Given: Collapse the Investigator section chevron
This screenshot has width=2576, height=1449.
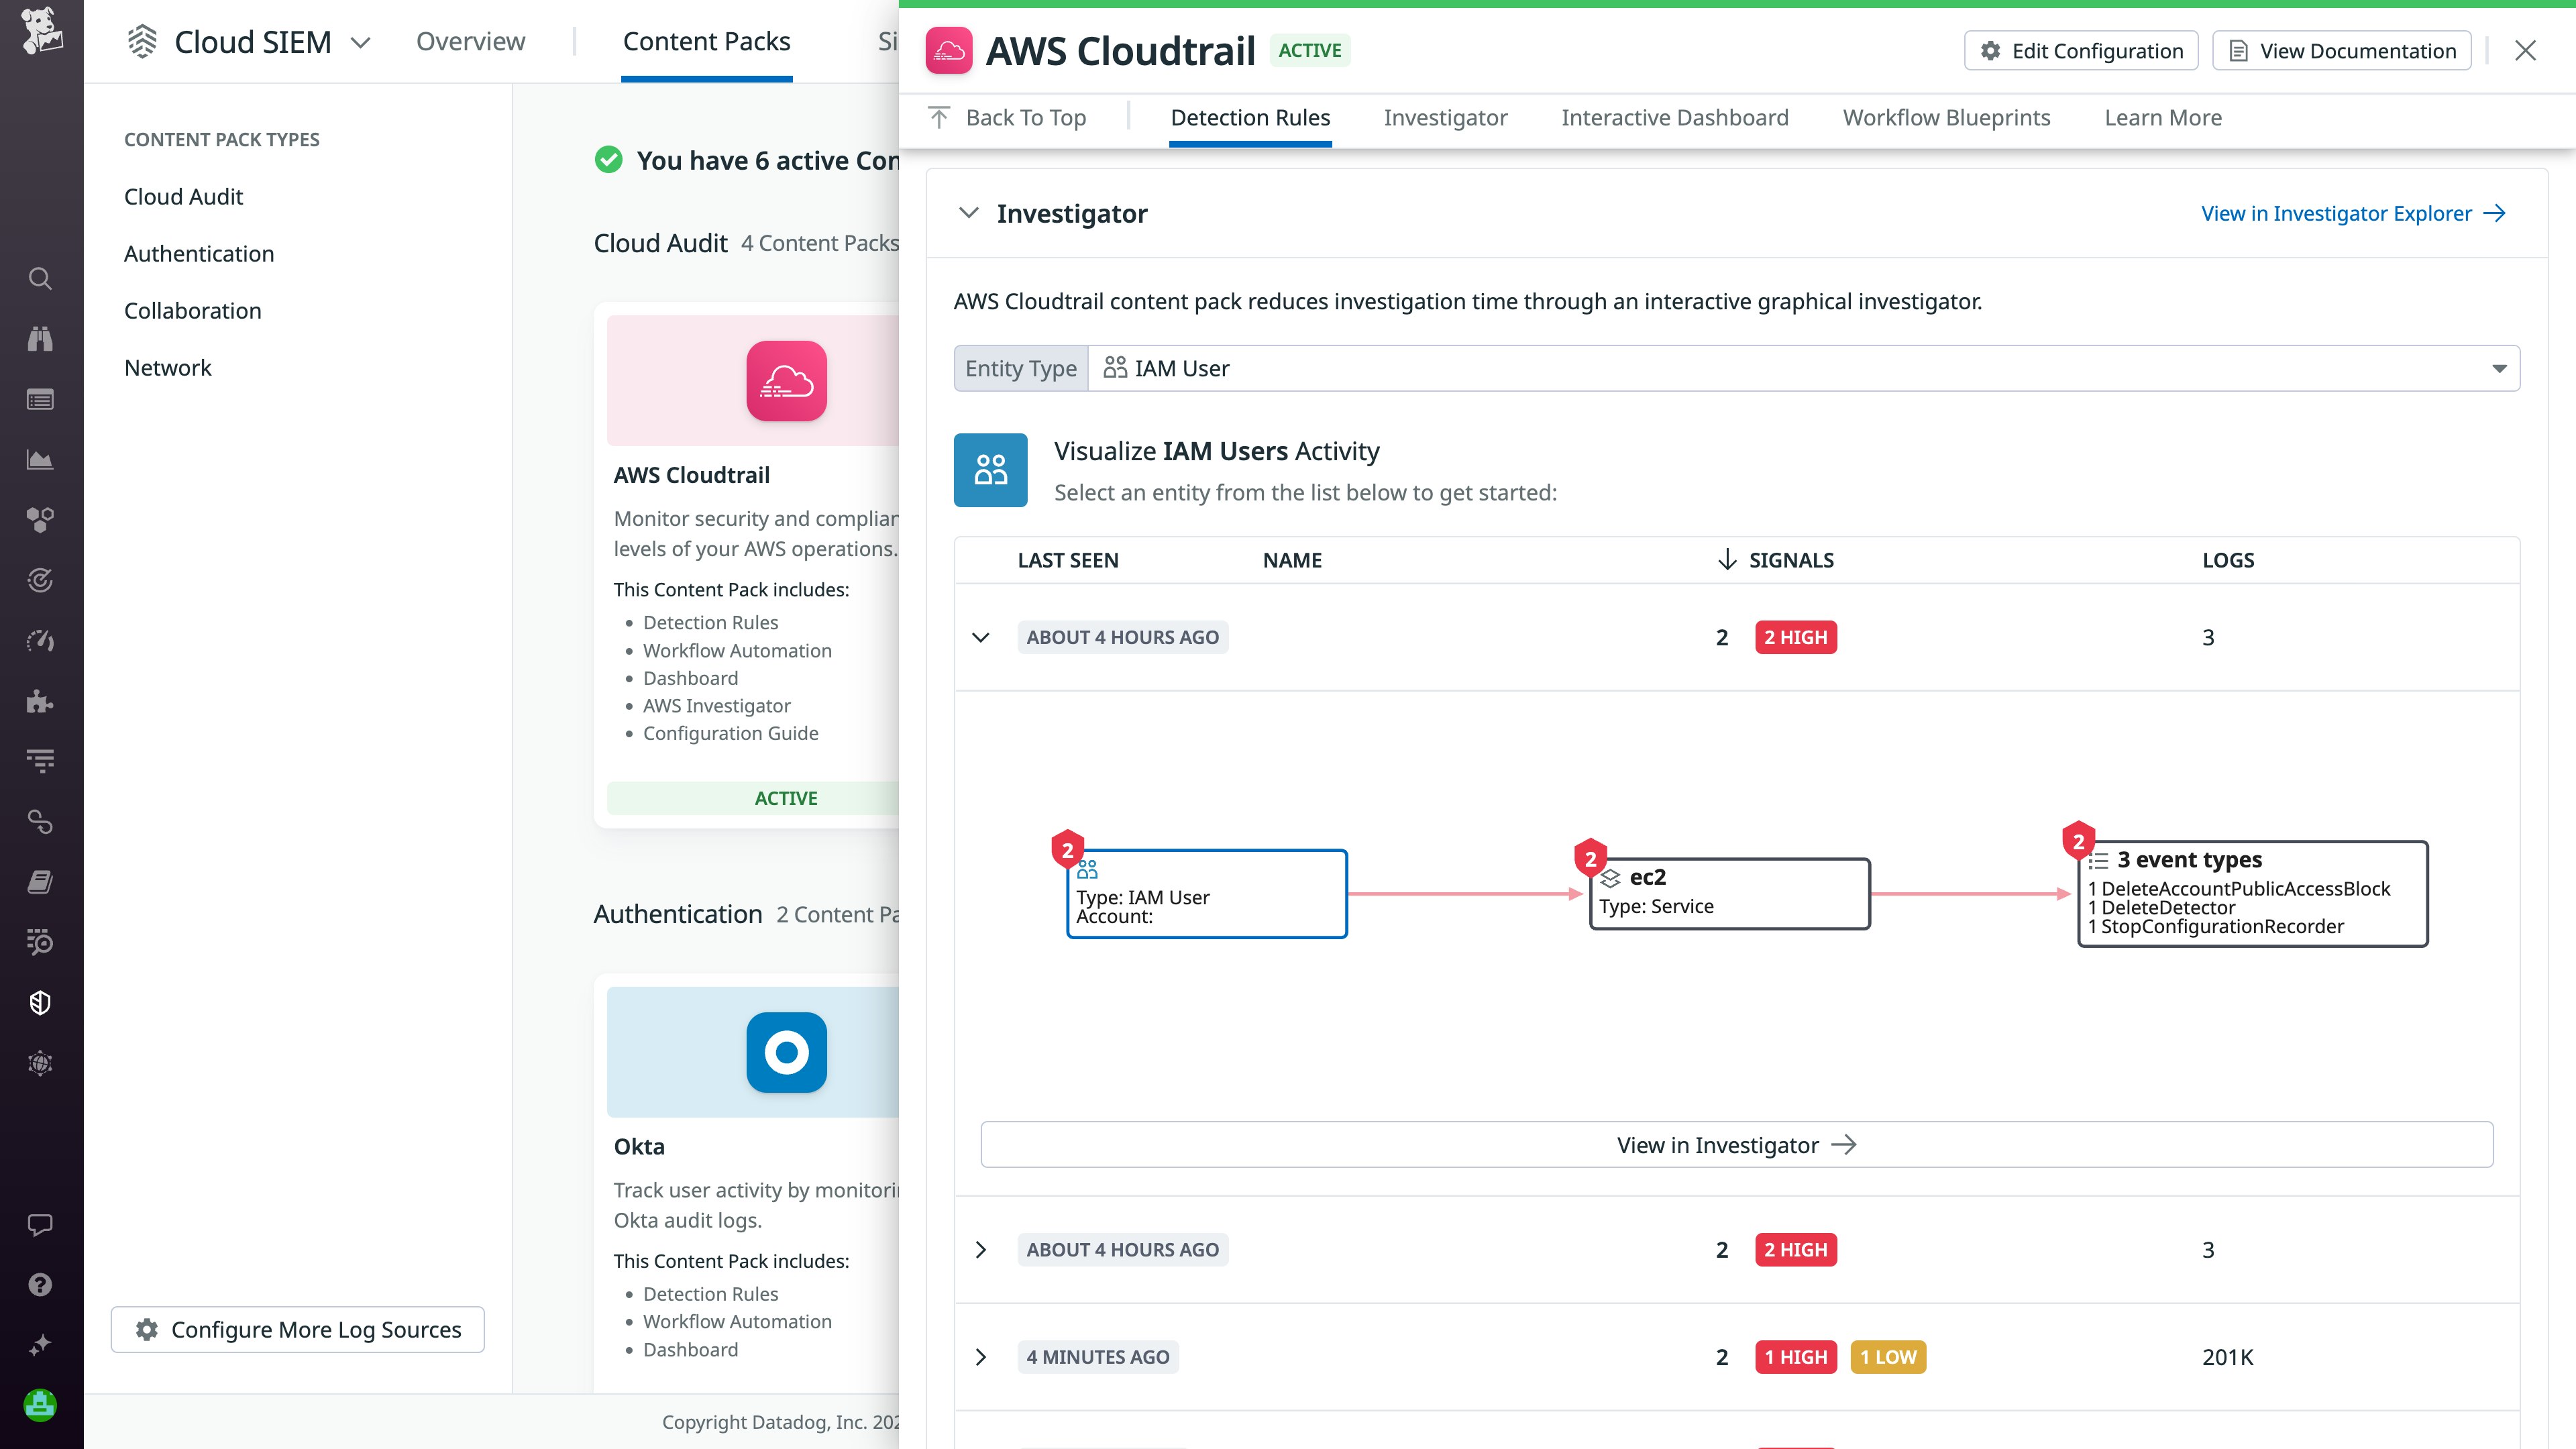Looking at the screenshot, I should [968, 213].
